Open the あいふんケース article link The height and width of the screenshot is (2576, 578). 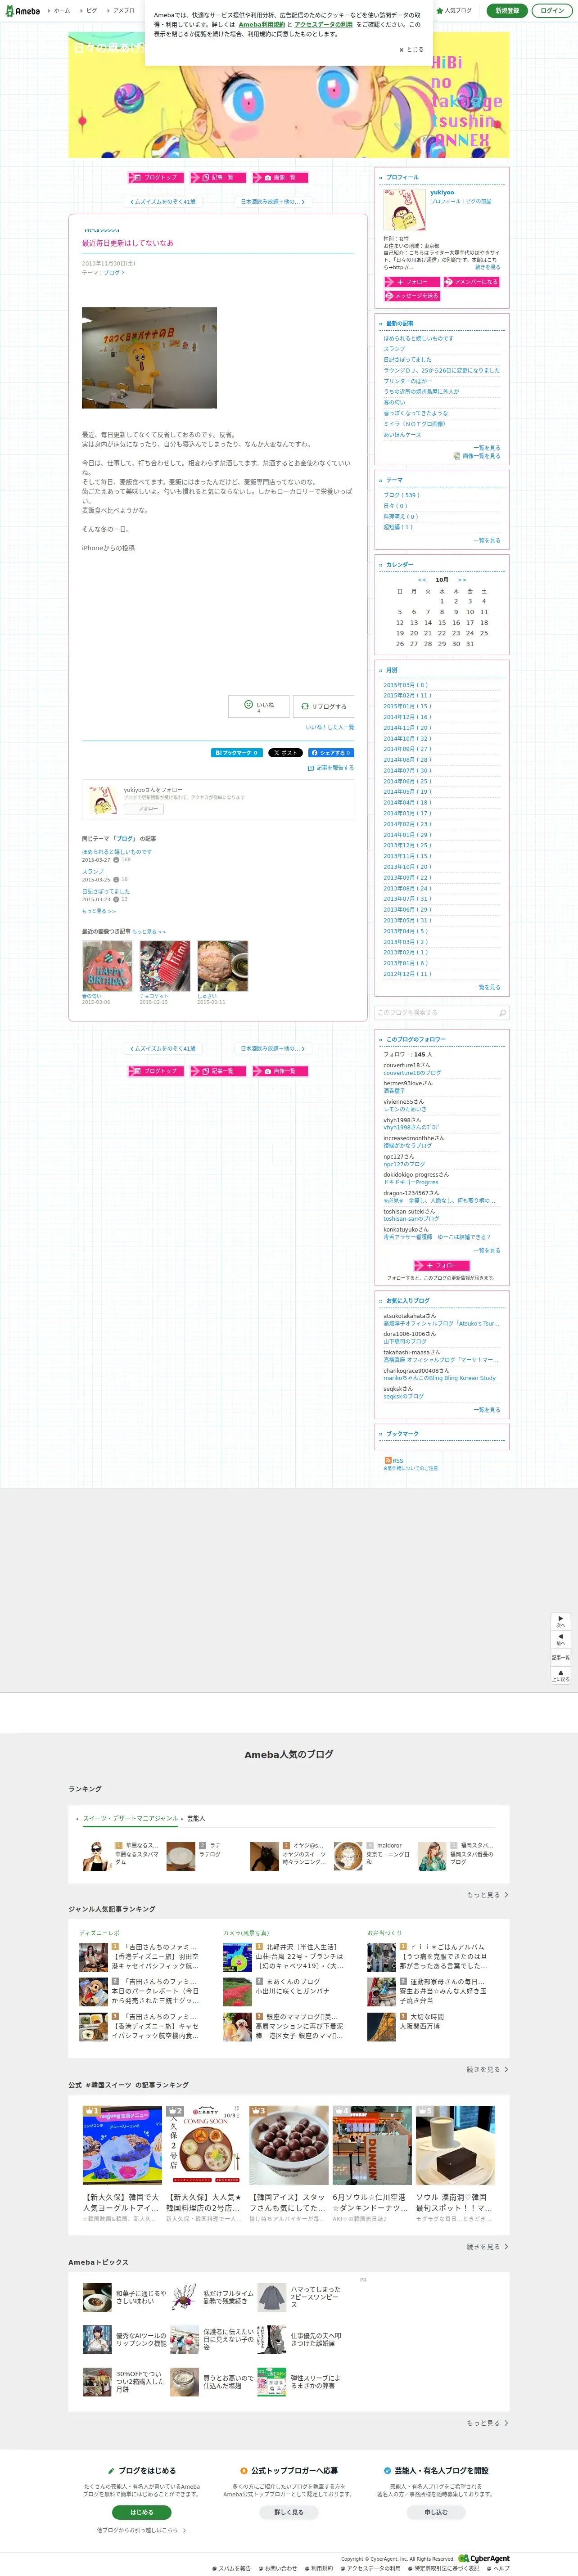(402, 435)
